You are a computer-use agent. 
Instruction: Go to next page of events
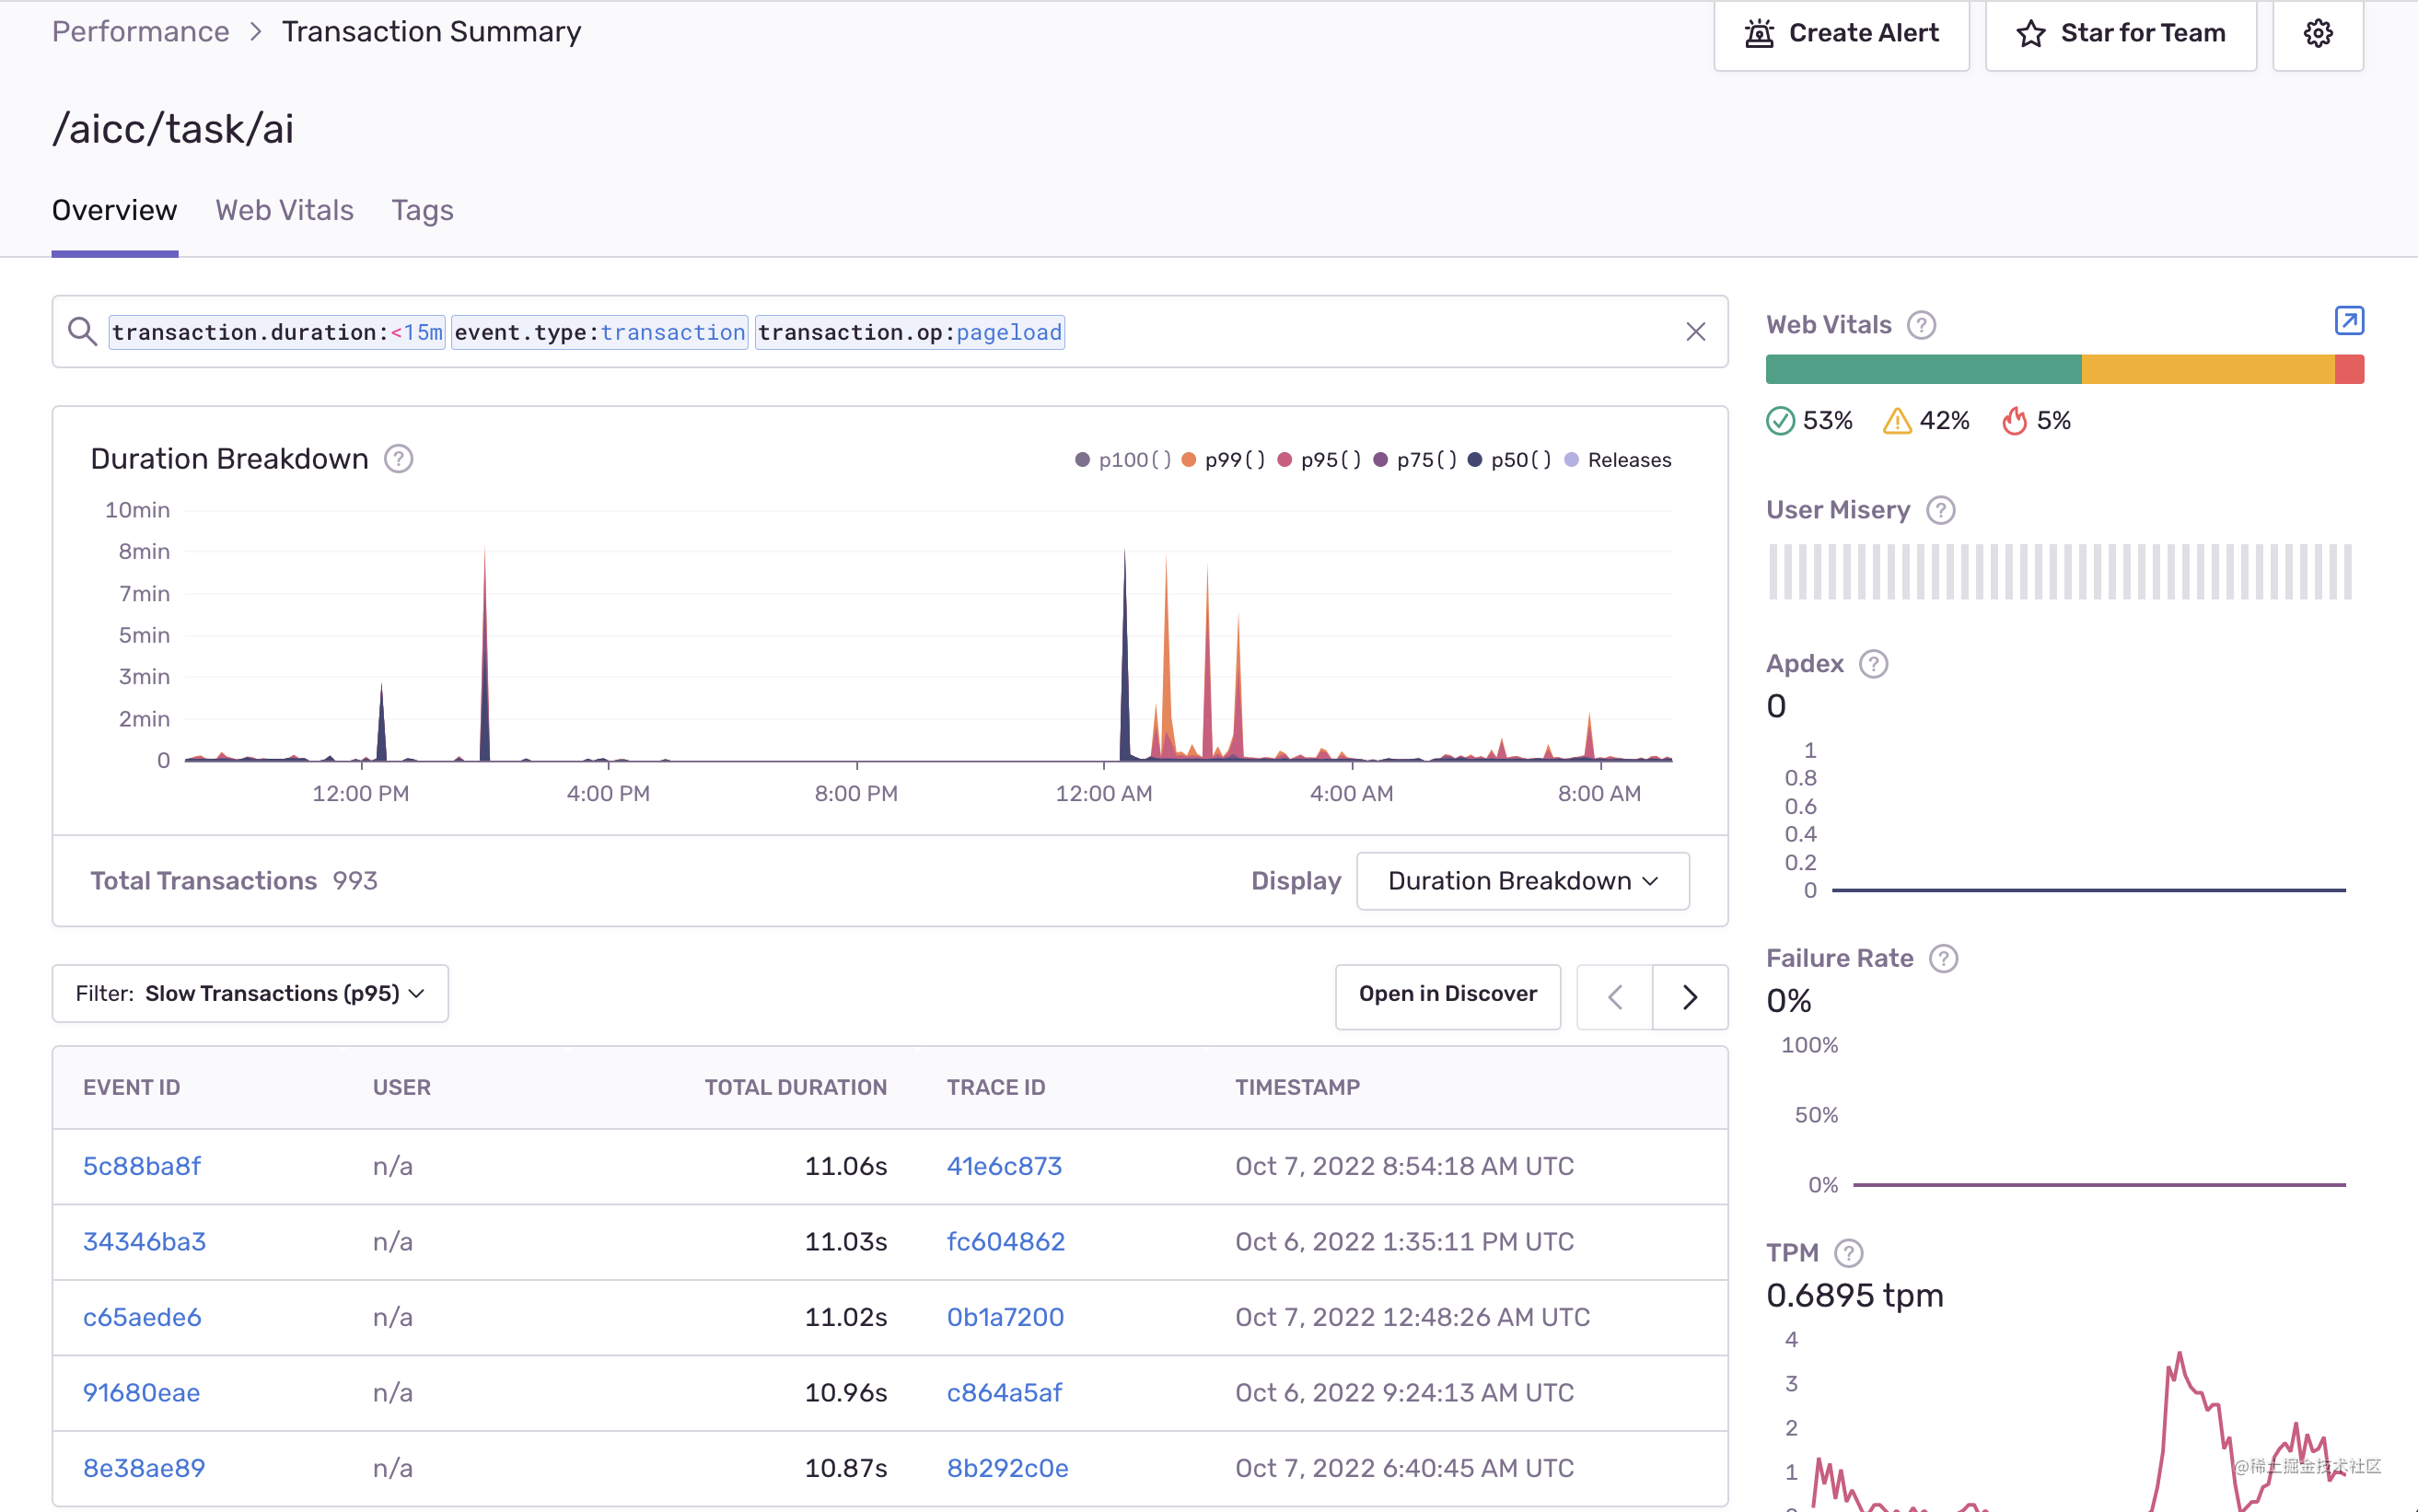click(x=1689, y=997)
